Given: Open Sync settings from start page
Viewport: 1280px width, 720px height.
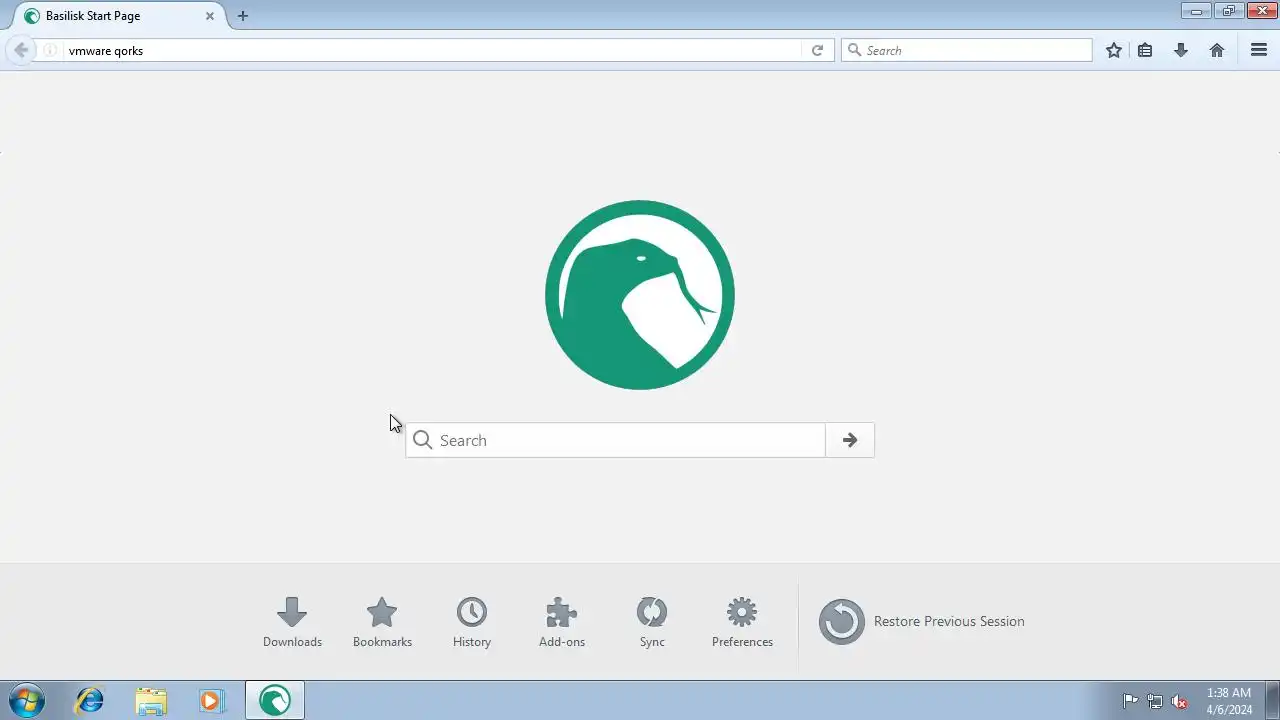Looking at the screenshot, I should click(x=652, y=621).
